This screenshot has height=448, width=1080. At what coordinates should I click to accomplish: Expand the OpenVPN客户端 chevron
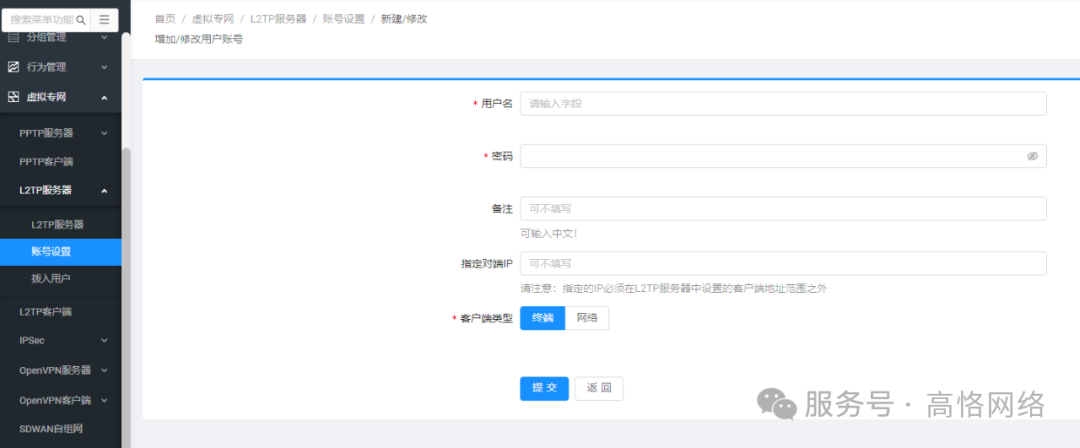[104, 400]
